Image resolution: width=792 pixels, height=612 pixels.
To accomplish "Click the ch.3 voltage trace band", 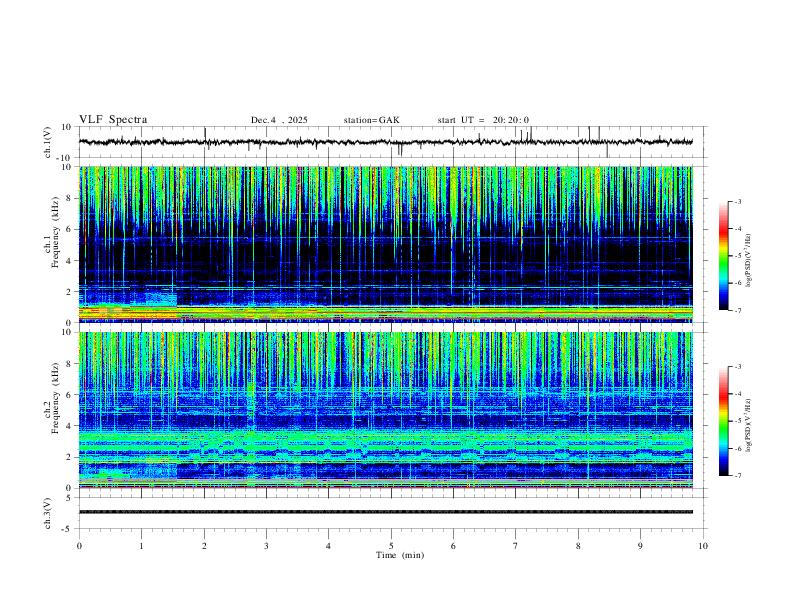I will click(386, 512).
